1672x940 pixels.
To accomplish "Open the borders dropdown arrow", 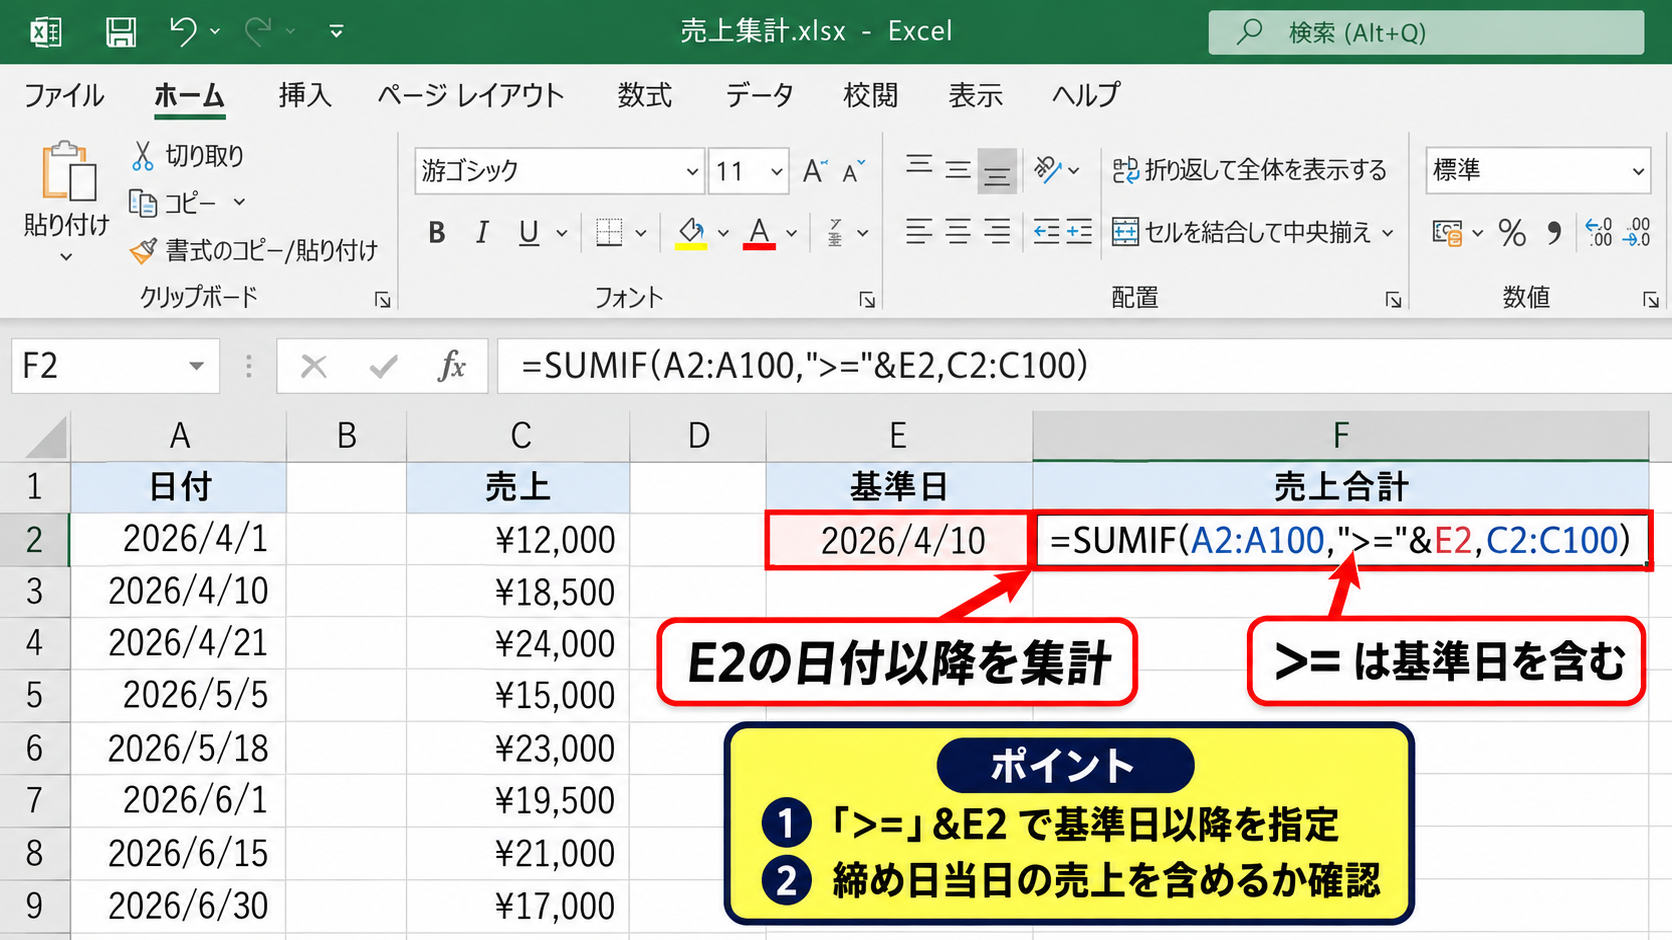I will click(641, 233).
